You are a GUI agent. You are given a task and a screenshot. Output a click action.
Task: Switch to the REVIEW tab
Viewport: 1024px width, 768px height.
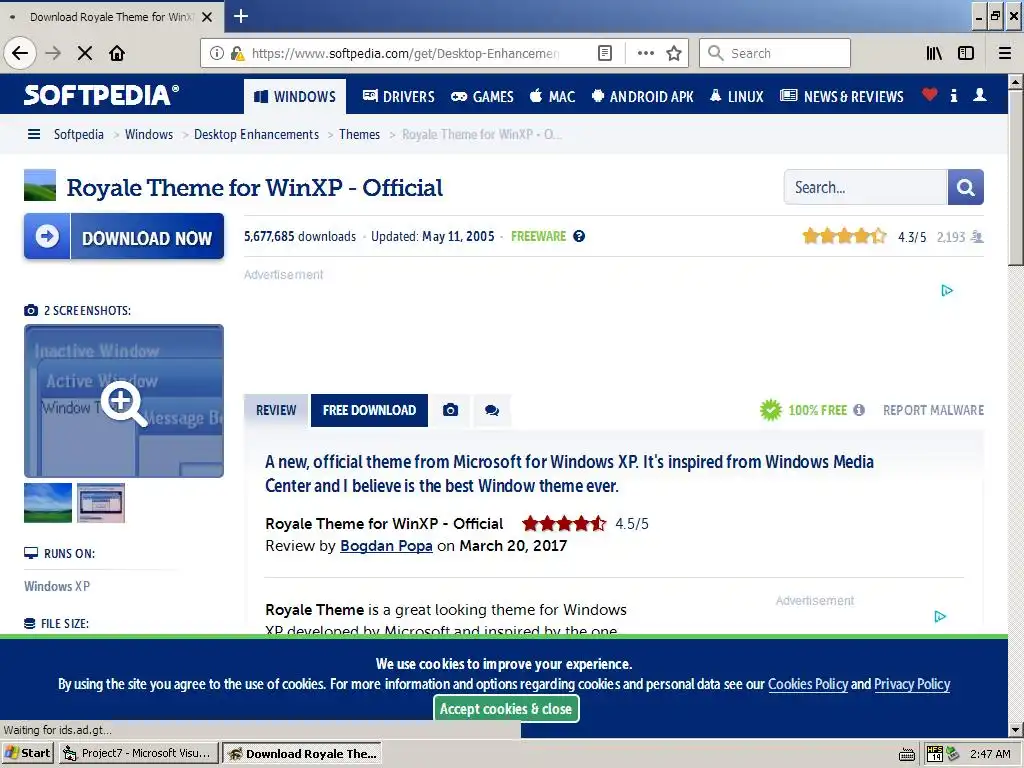click(x=276, y=410)
